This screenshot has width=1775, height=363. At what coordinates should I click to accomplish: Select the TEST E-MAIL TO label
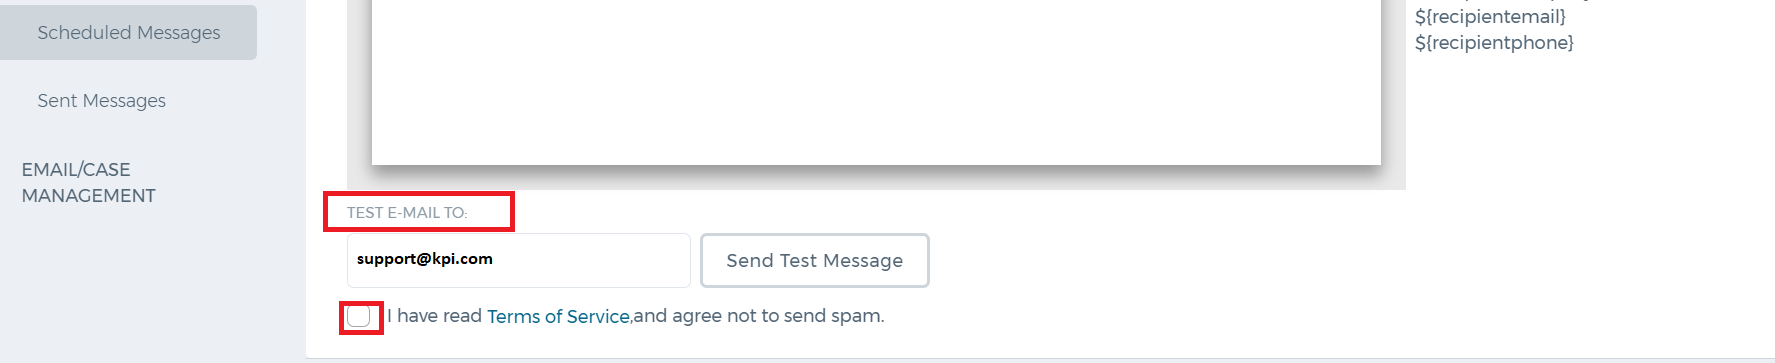tap(407, 212)
